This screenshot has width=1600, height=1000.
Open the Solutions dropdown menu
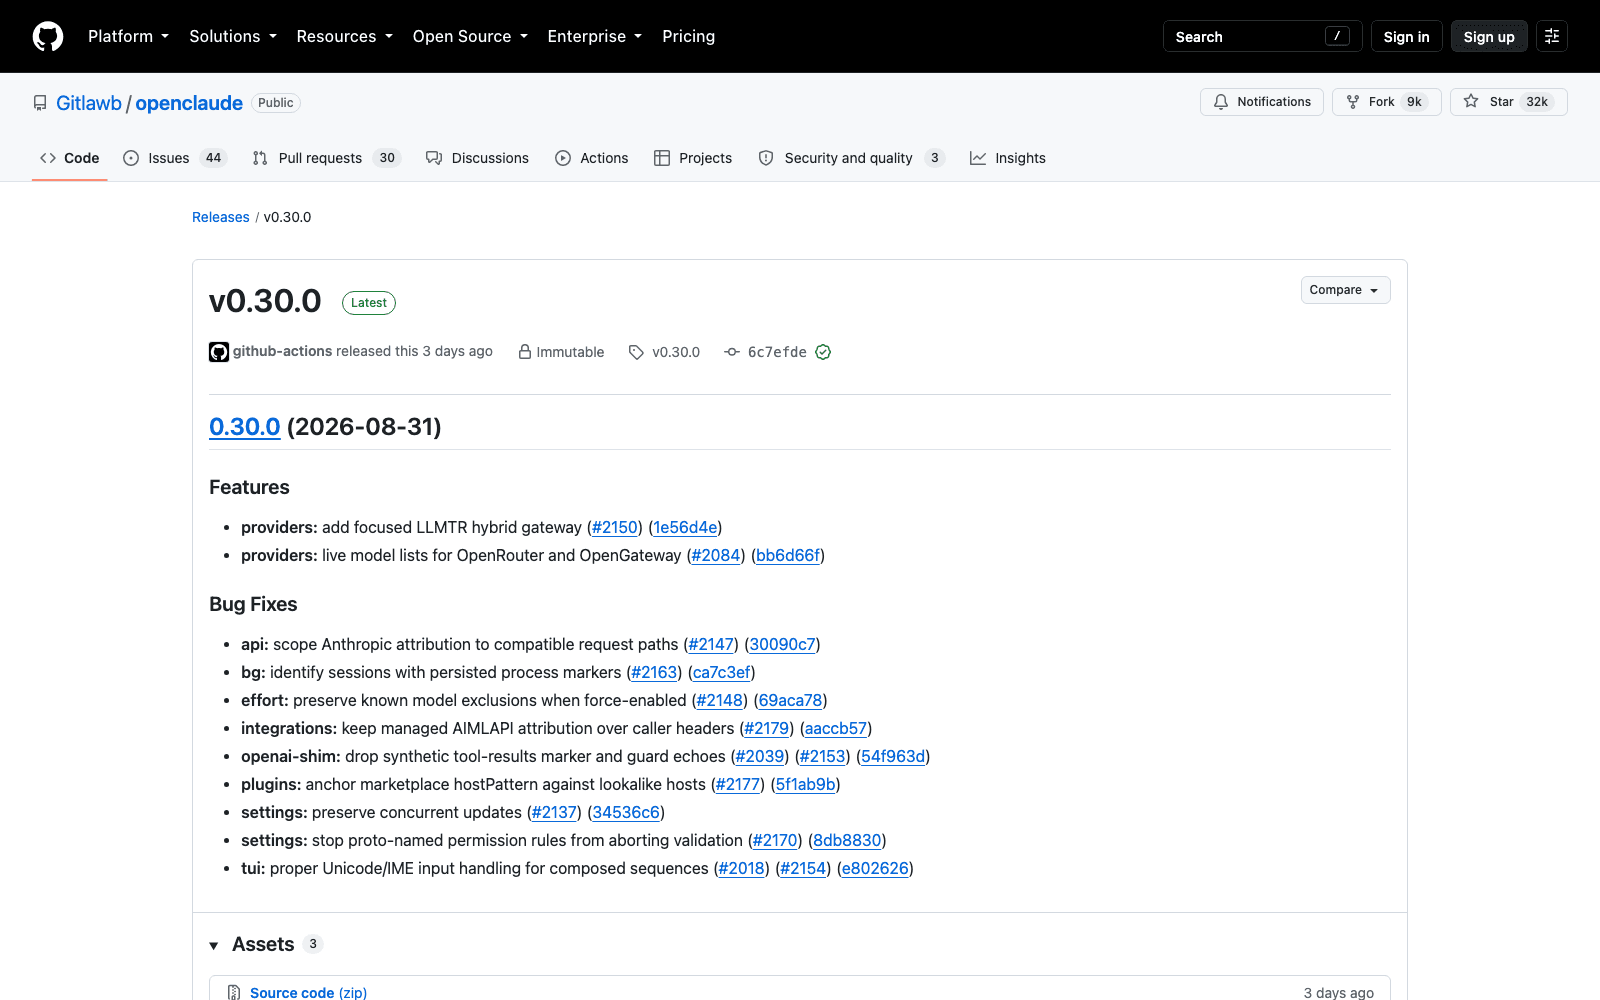pyautogui.click(x=233, y=36)
